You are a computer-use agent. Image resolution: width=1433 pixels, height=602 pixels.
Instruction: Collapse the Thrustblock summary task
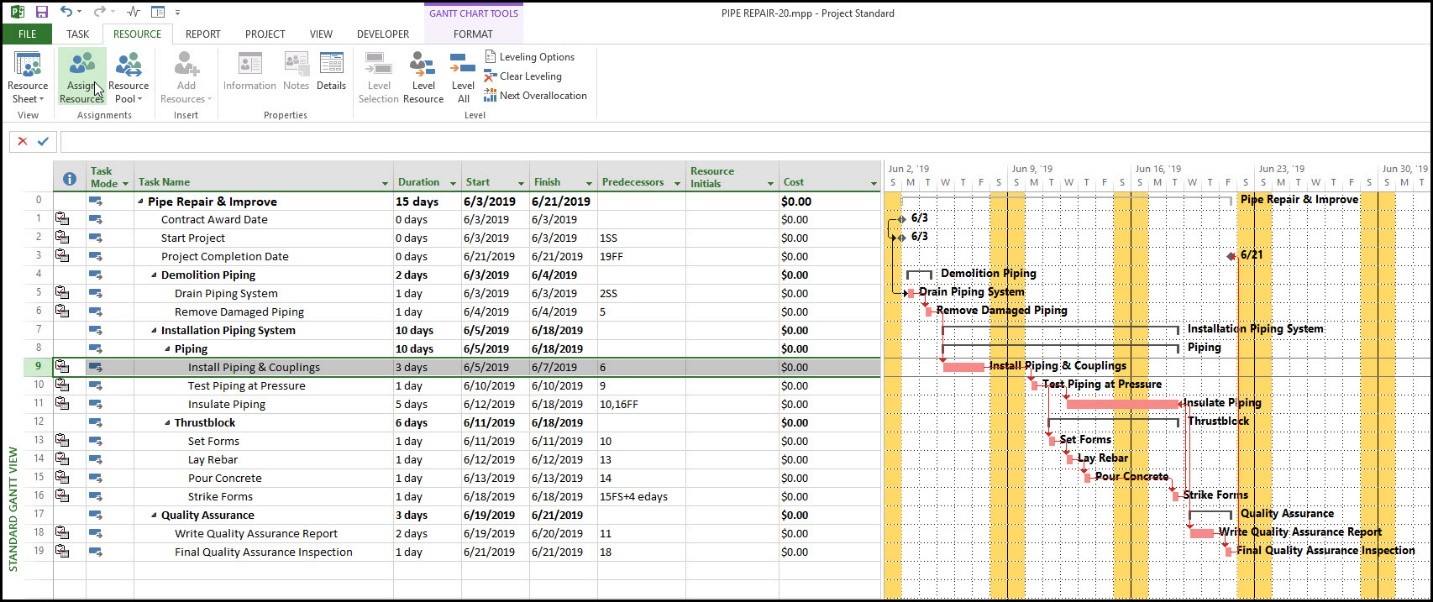167,423
